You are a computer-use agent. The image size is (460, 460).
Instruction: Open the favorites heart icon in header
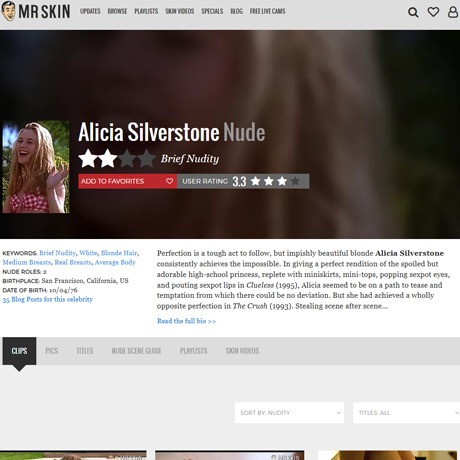click(x=433, y=12)
